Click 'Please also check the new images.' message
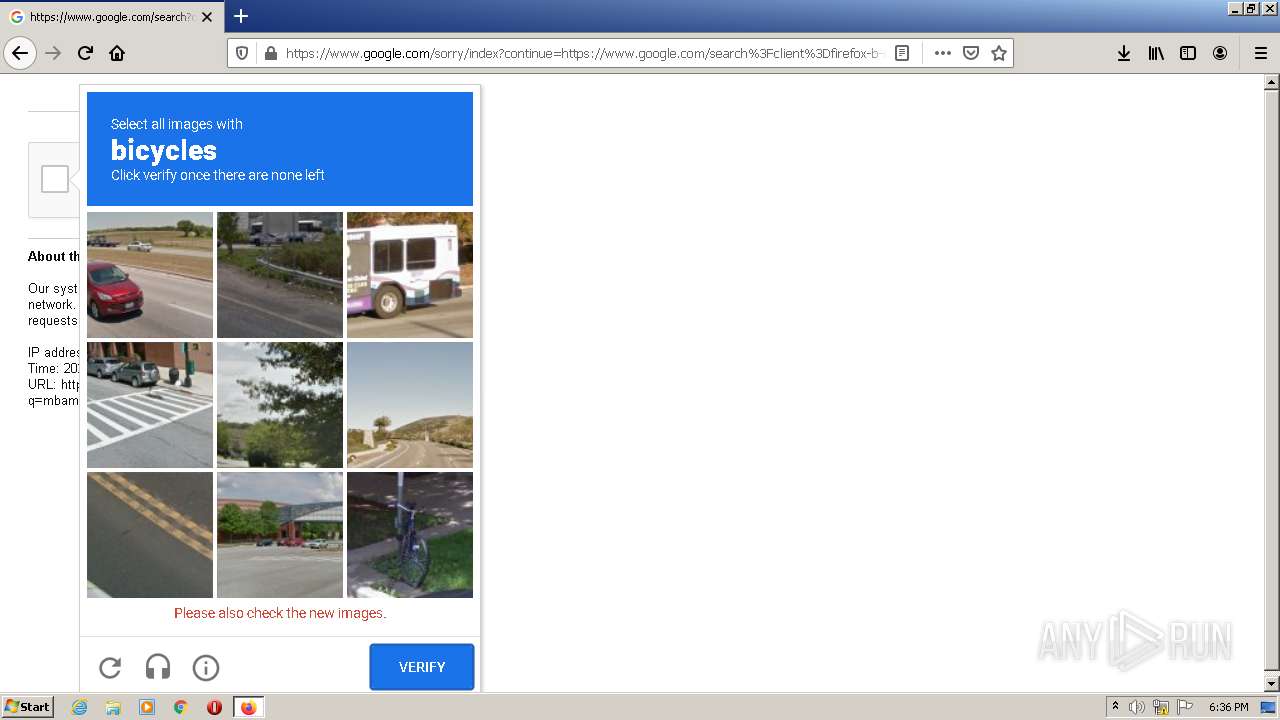 pyautogui.click(x=280, y=613)
